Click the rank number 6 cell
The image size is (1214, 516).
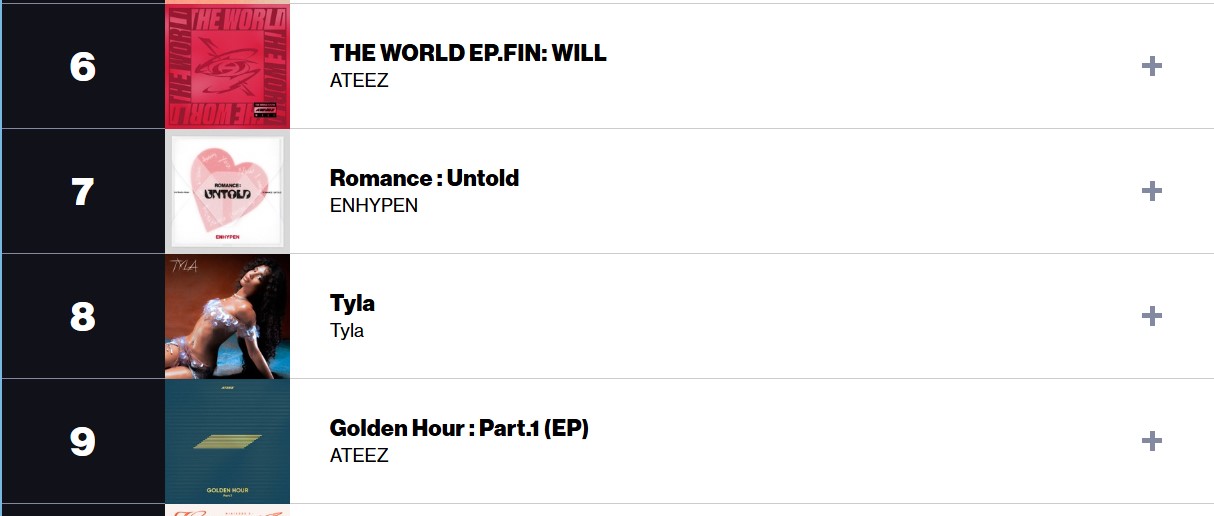click(x=83, y=66)
